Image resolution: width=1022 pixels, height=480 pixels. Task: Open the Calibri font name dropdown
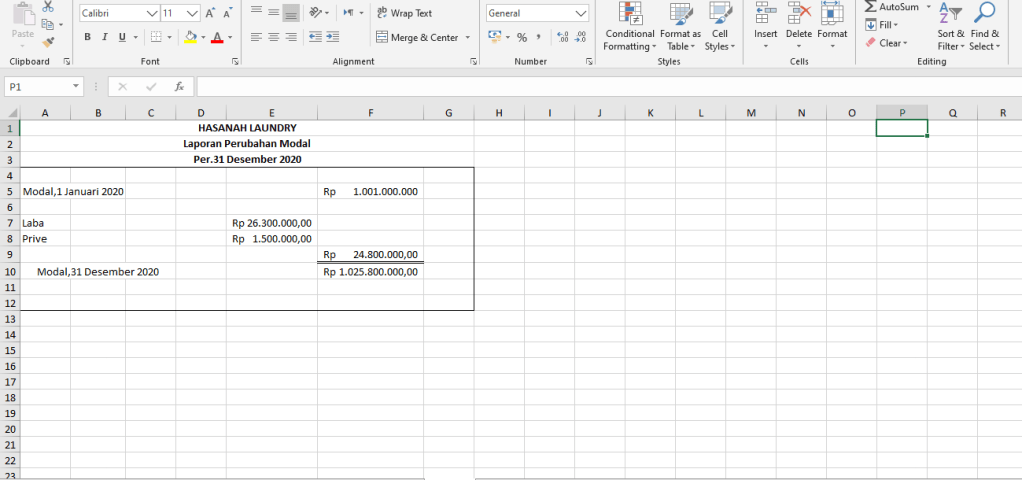tap(152, 14)
